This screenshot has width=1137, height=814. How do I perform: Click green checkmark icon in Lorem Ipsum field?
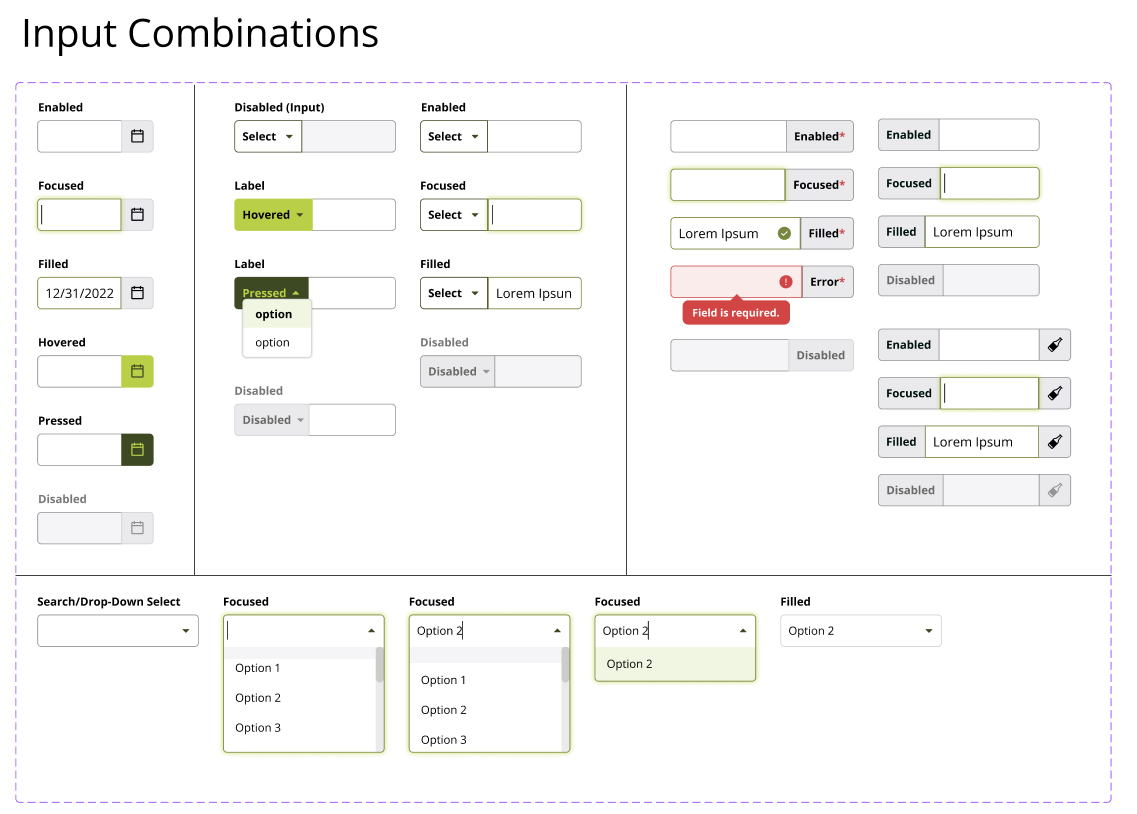pos(784,233)
